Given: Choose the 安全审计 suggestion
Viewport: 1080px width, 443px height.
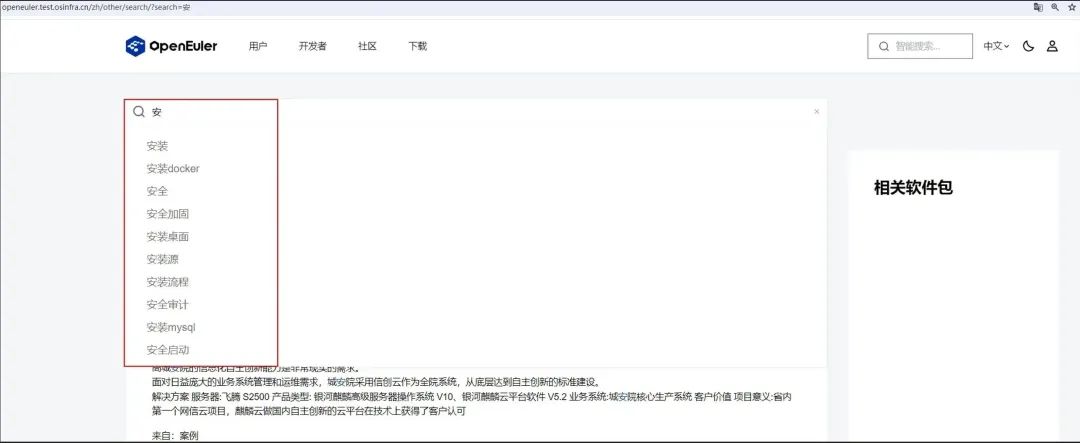Looking at the screenshot, I should coord(167,304).
